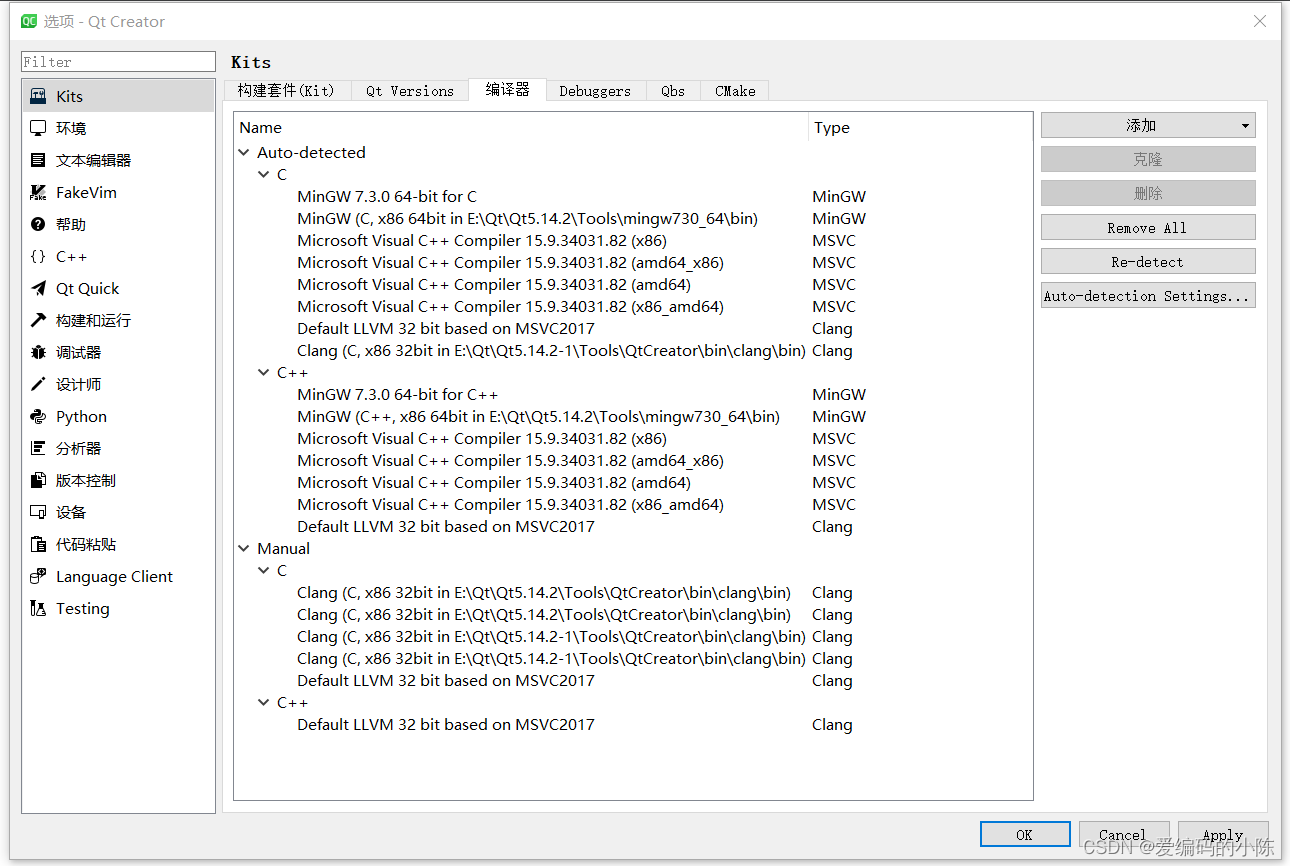Open the Qbs tab

point(673,91)
